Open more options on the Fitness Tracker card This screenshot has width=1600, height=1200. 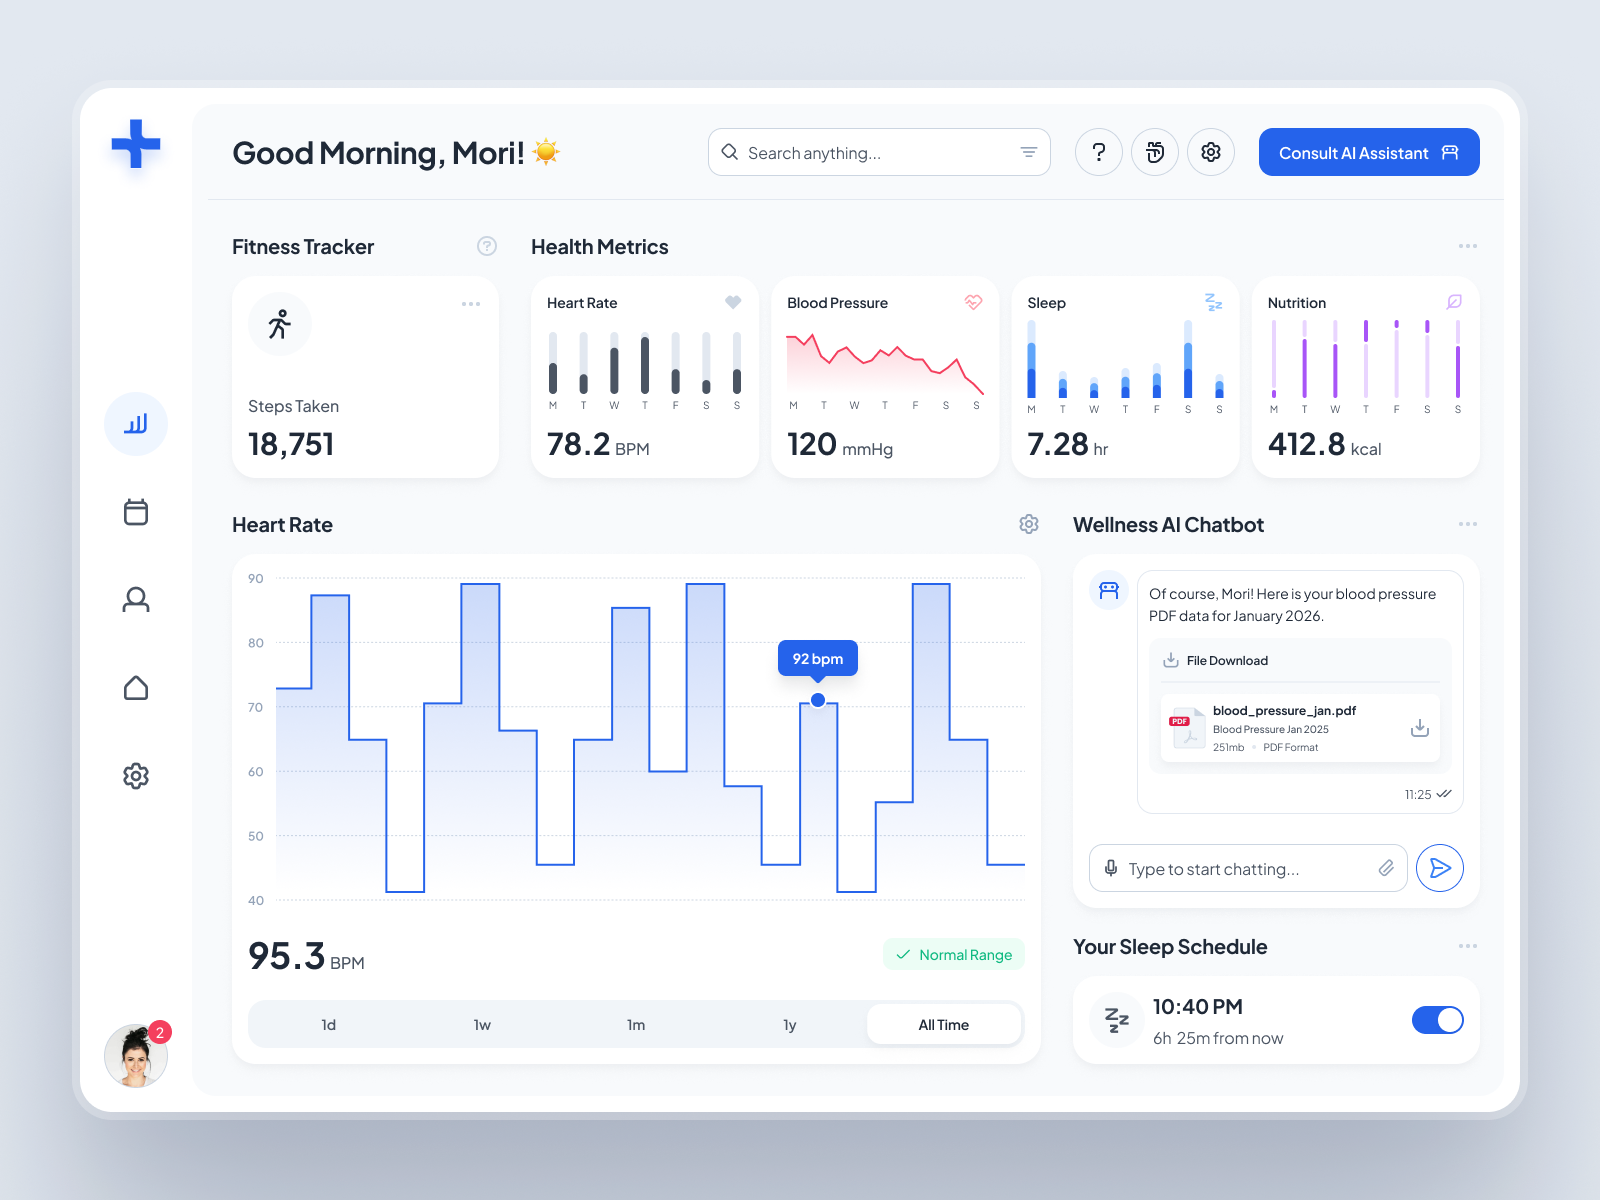click(471, 304)
